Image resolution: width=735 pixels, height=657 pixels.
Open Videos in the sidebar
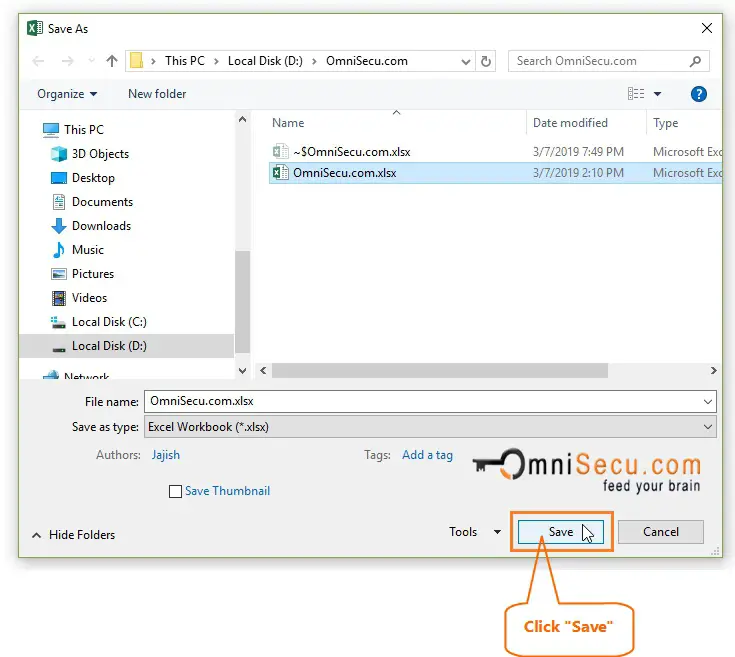89,298
